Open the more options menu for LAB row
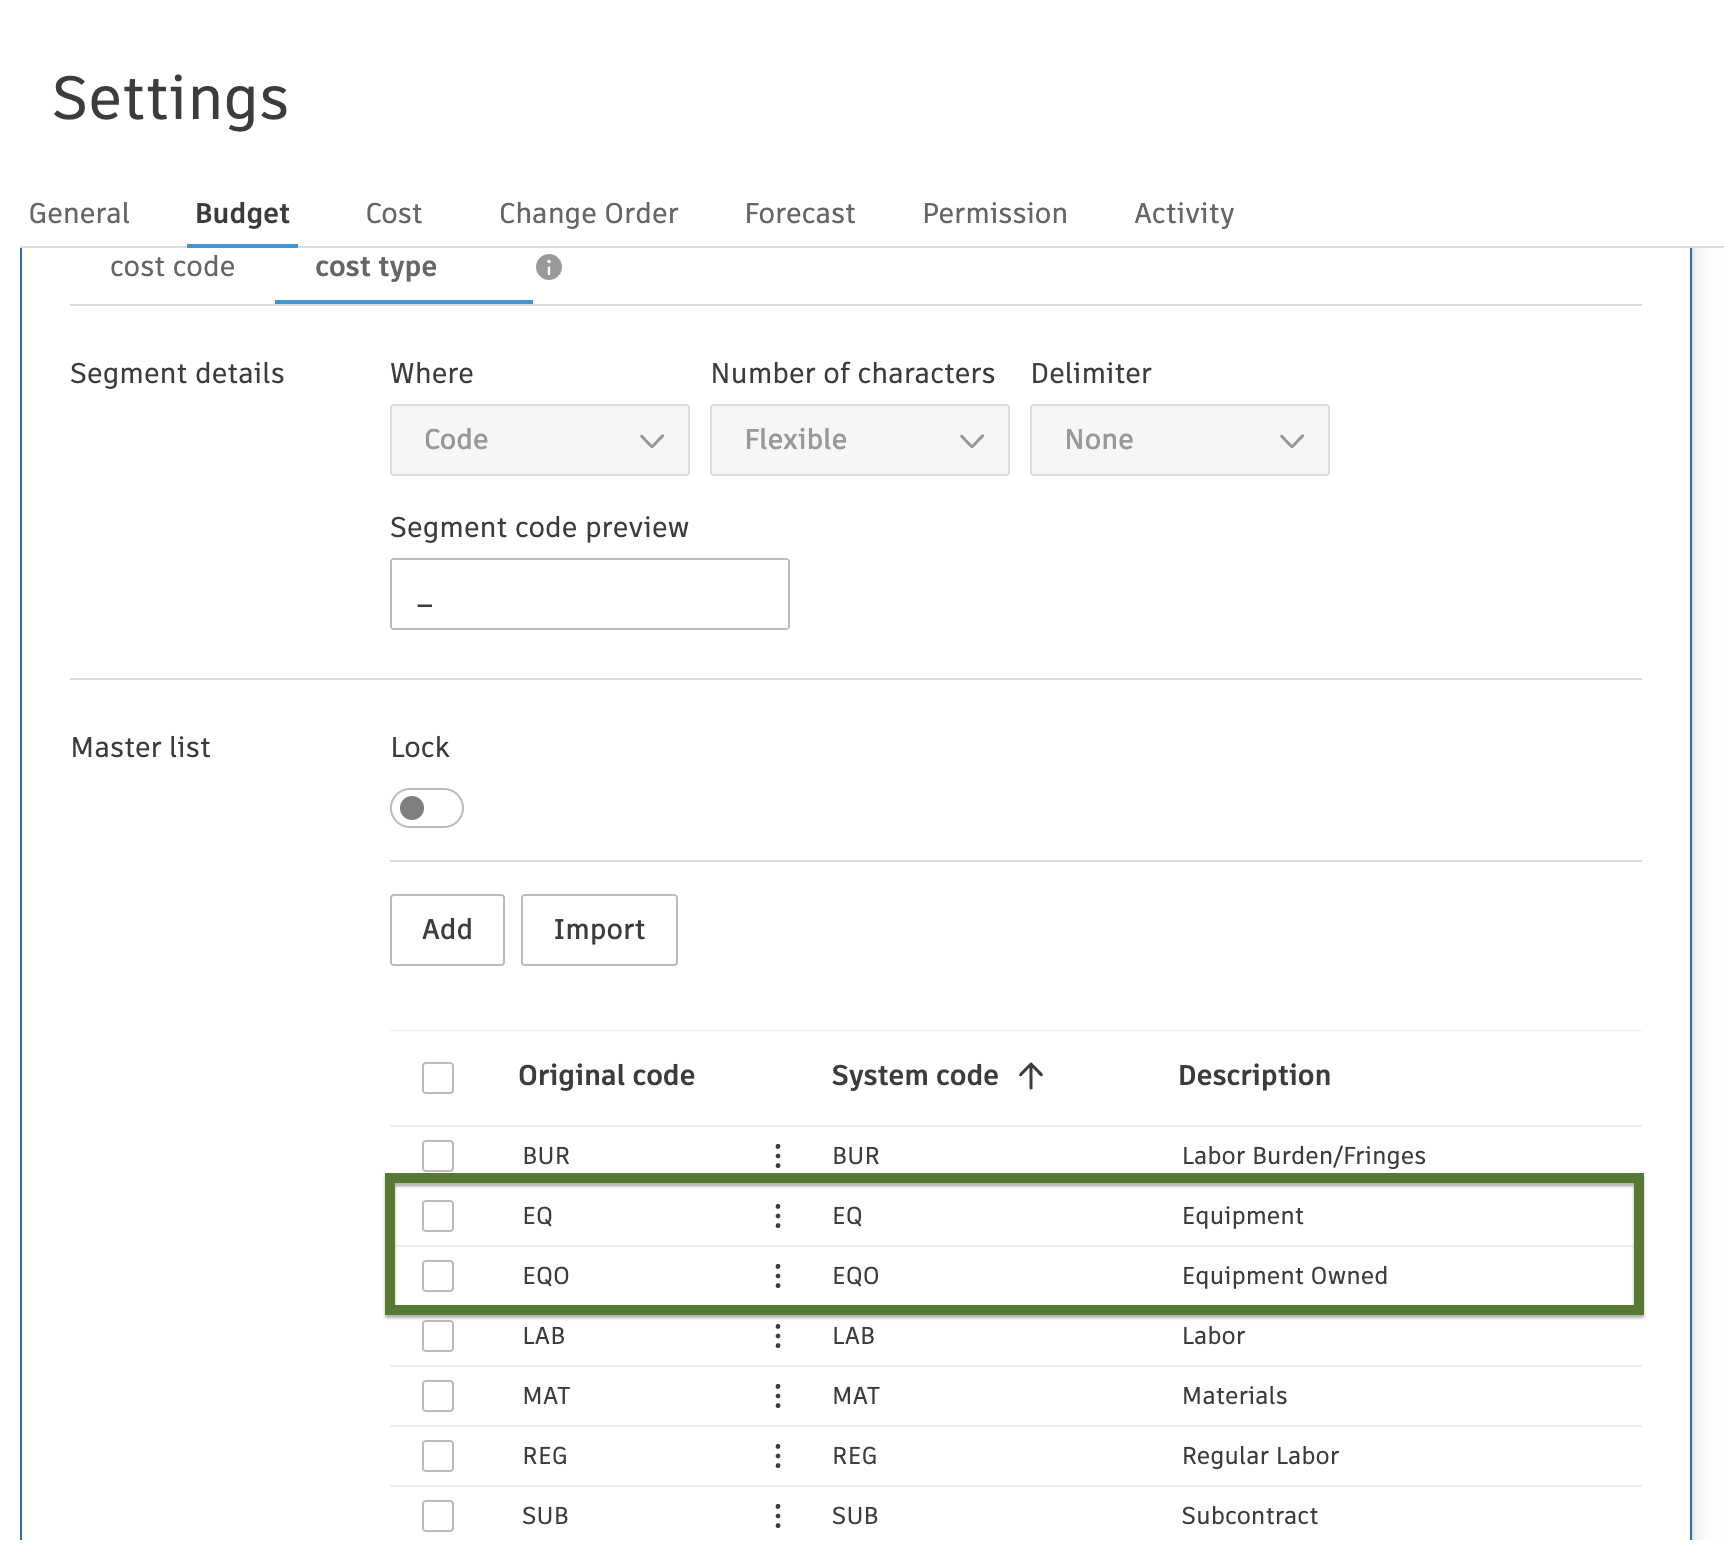1724x1558 pixels. (778, 1336)
